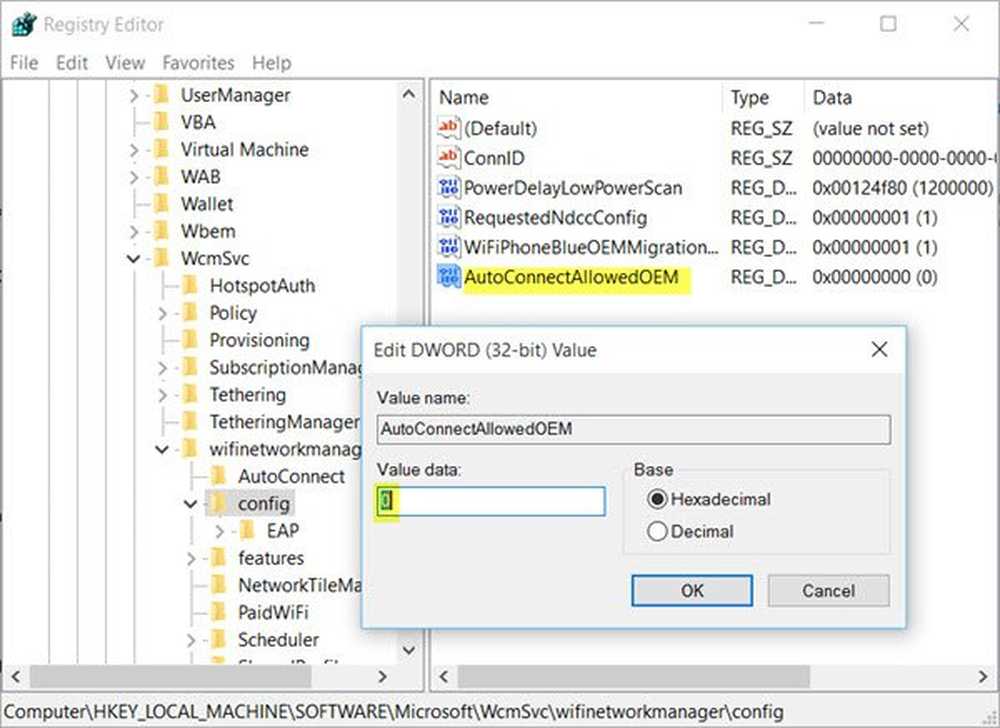Click the 0x00124f80 (1200000) data value
This screenshot has width=1000, height=728.
point(902,187)
